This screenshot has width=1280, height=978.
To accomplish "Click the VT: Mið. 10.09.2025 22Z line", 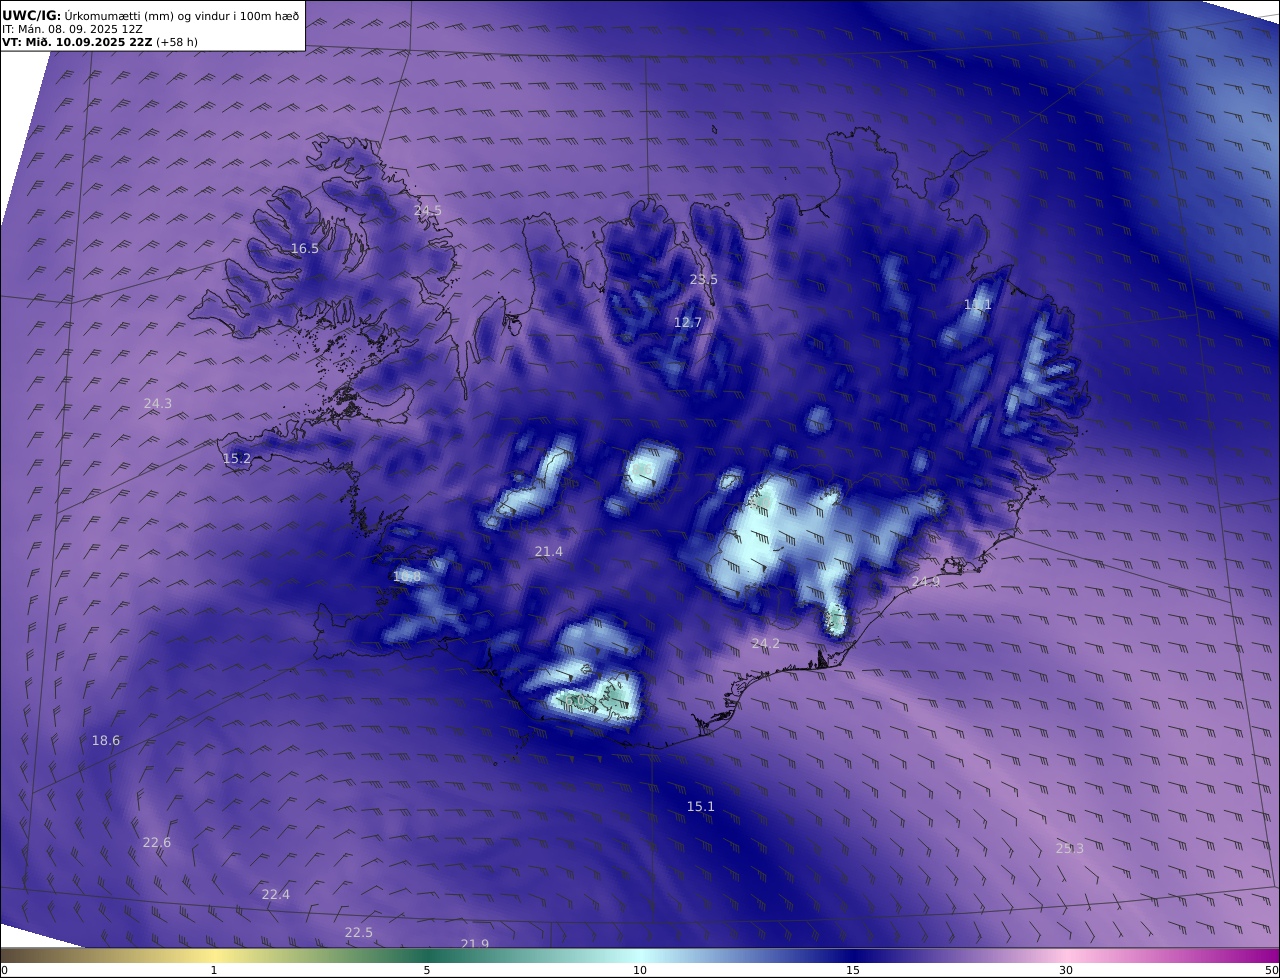I will pos(98,43).
